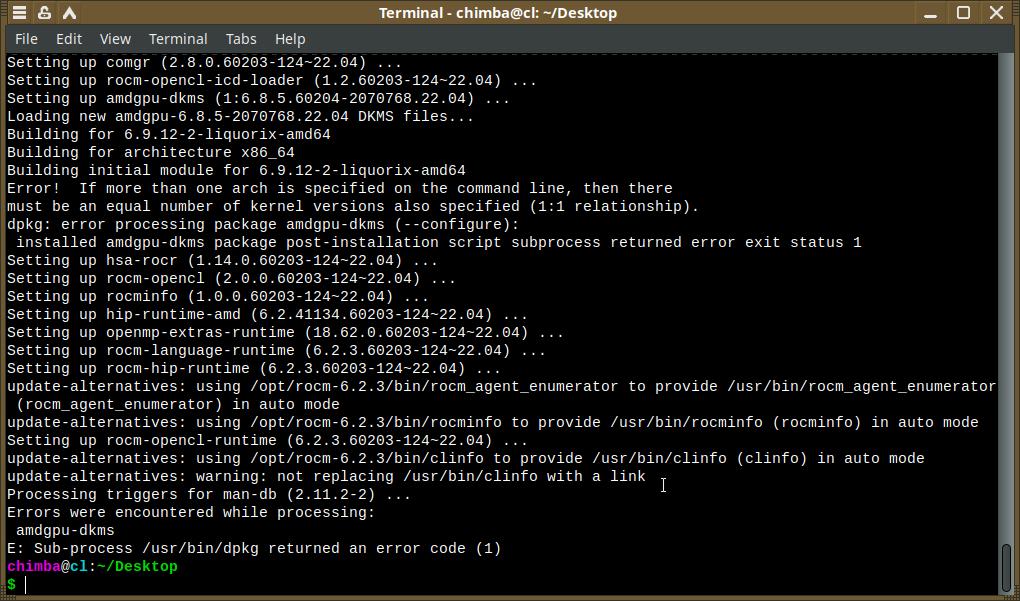The image size is (1020, 601).
Task: Click update-alternatives line providing /usr/bin/rocminfo
Action: pos(492,423)
